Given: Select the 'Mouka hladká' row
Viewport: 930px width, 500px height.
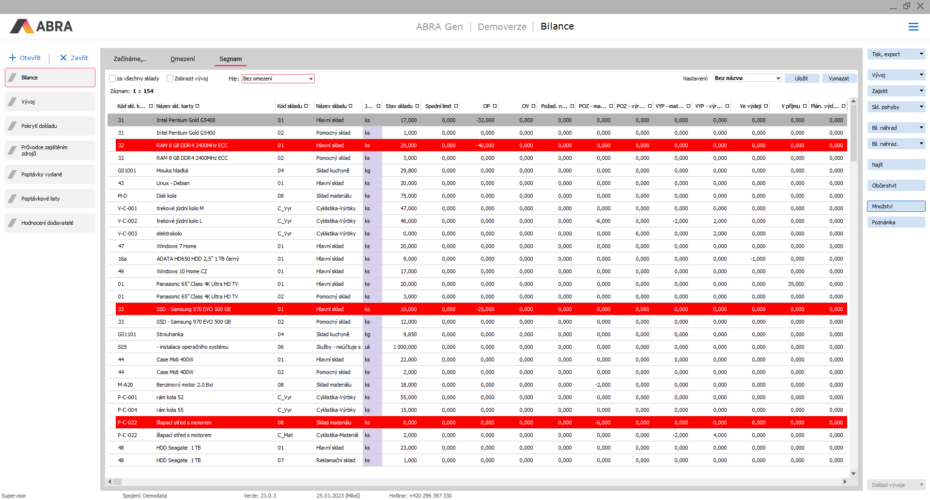Looking at the screenshot, I should coord(477,171).
